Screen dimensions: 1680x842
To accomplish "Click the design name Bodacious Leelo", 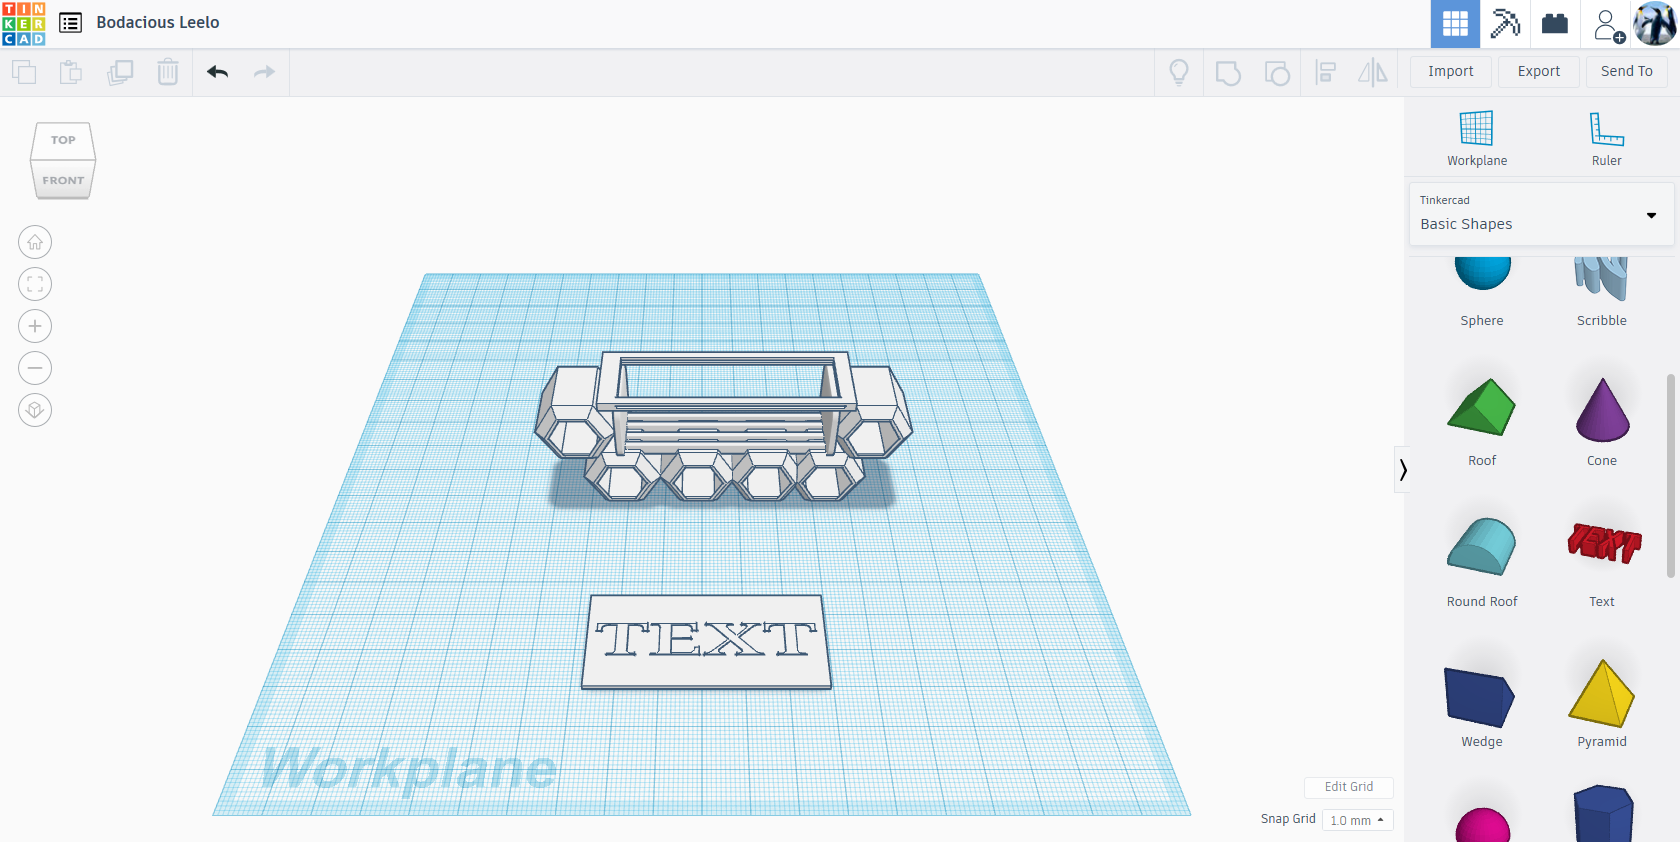I will (x=158, y=22).
